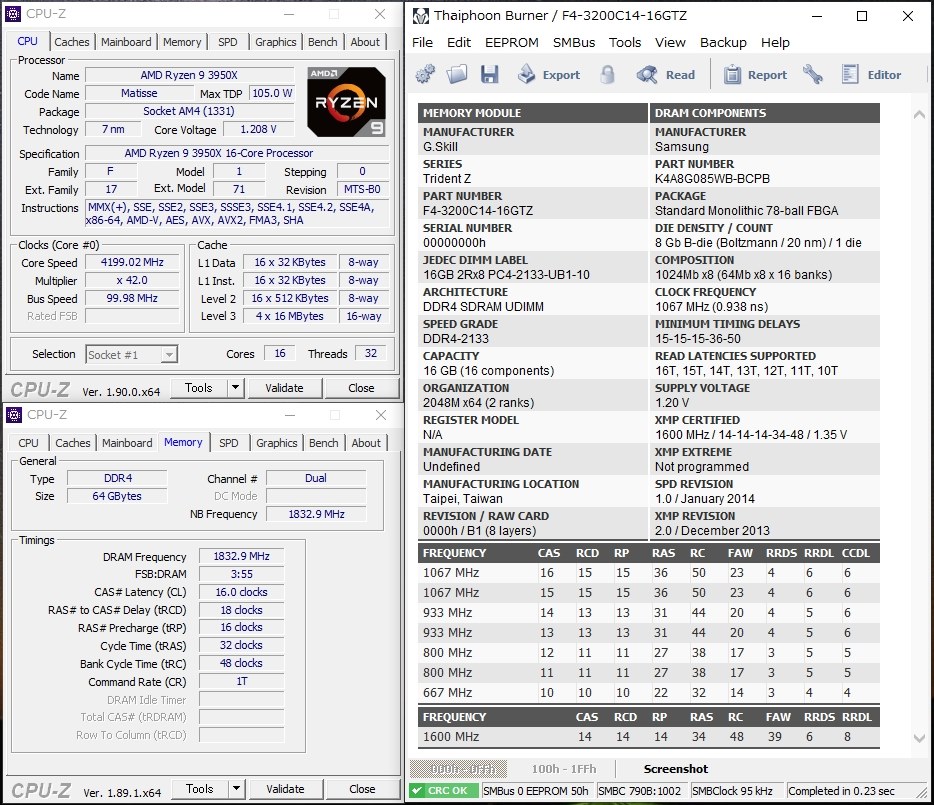Click the open file folder icon in Thaiphoon Burner
The width and height of the screenshot is (934, 805).
click(458, 74)
